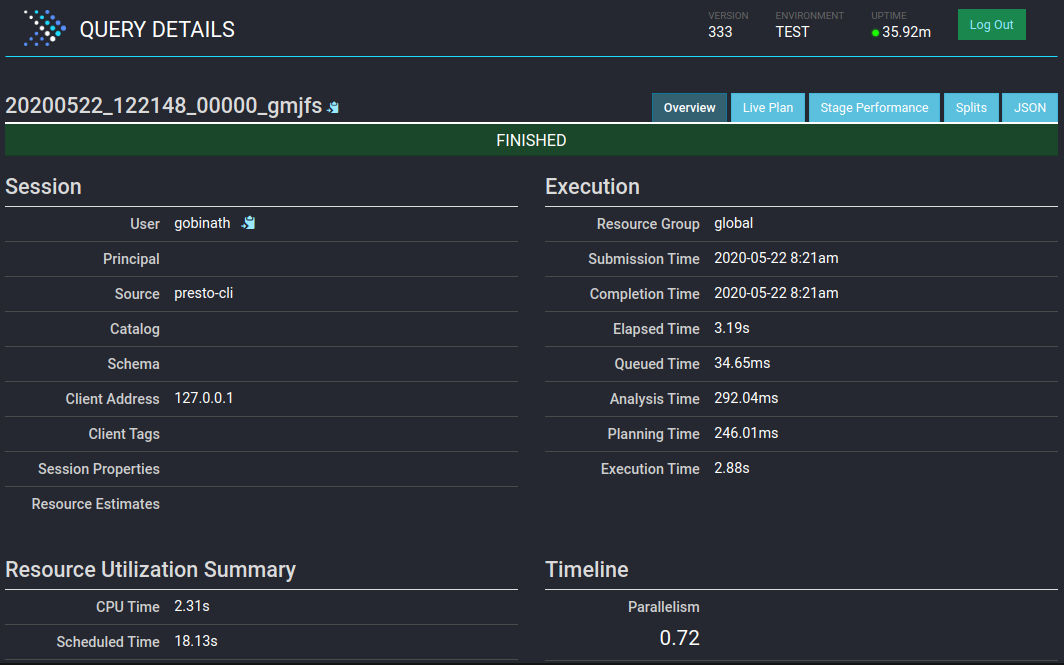The width and height of the screenshot is (1064, 665).
Task: Click the environment value TEST
Action: [x=793, y=32]
